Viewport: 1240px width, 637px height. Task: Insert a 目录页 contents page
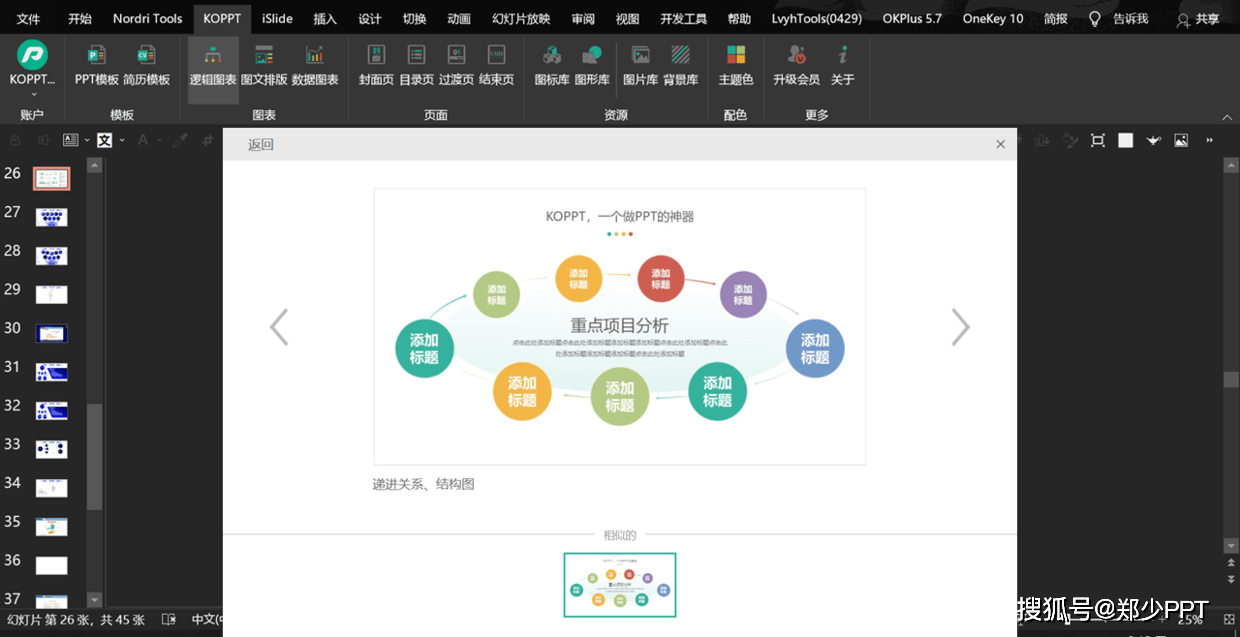click(416, 66)
